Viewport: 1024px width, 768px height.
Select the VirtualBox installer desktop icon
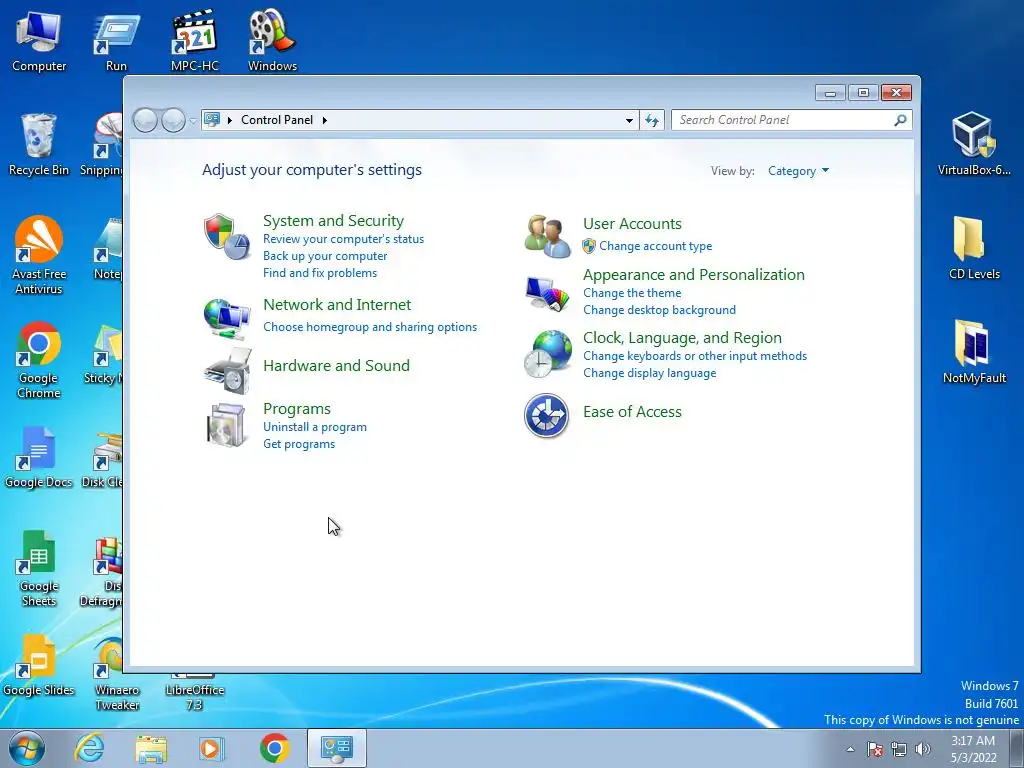coord(974,144)
